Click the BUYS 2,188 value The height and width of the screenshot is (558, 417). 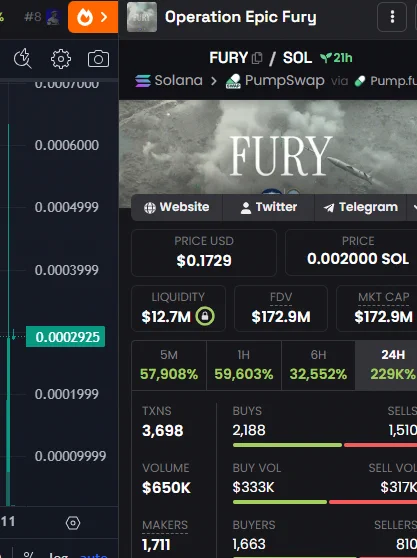click(x=249, y=430)
